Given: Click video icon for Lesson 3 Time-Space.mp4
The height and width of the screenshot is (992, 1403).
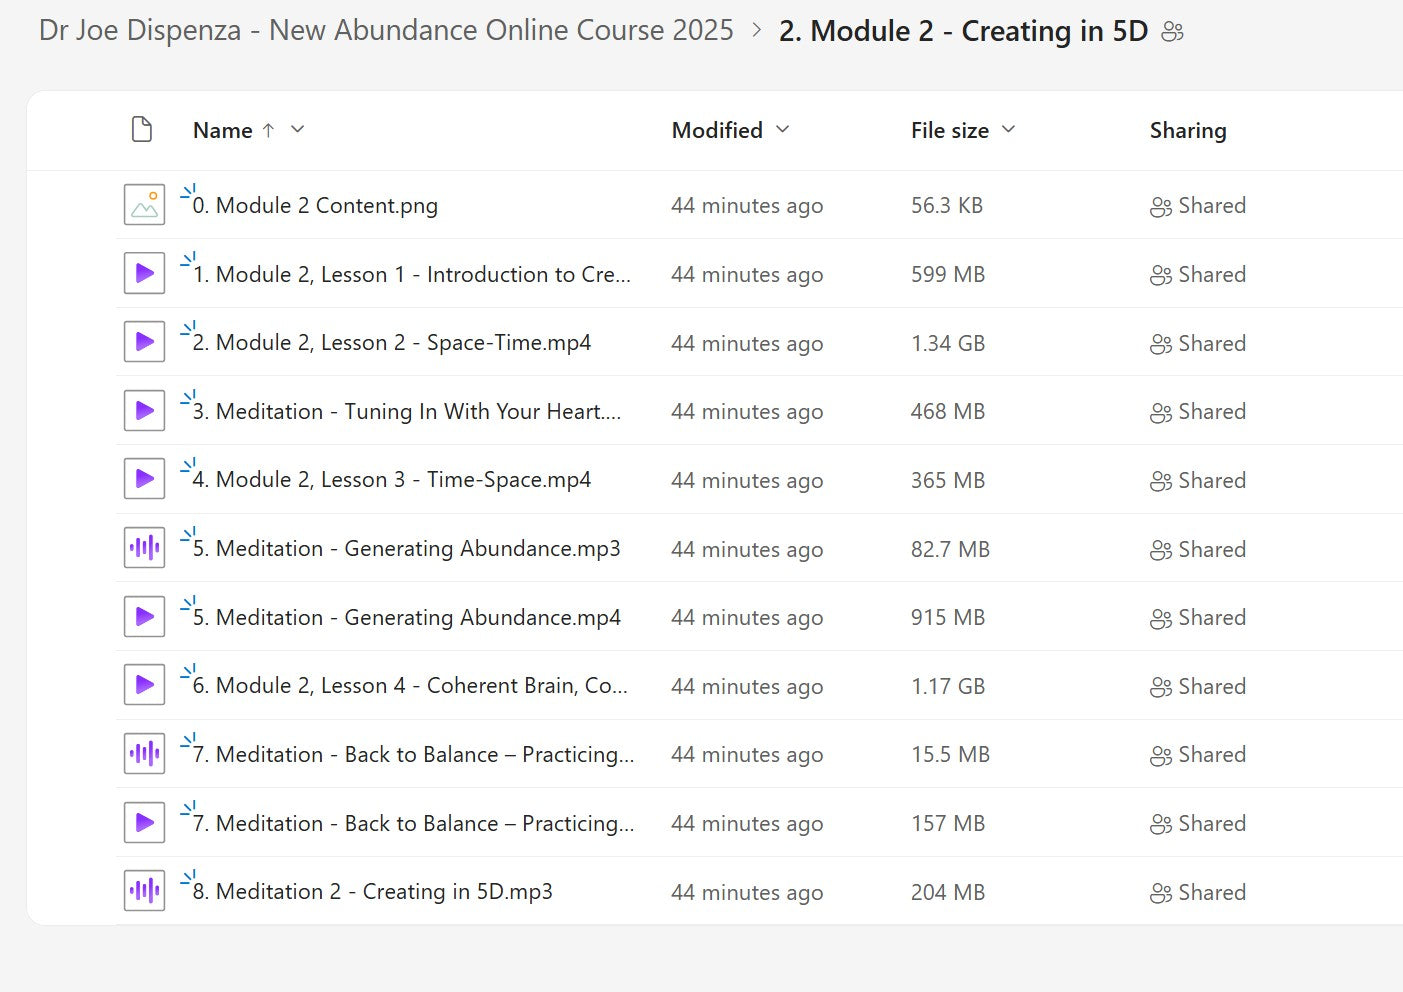Looking at the screenshot, I should (x=144, y=480).
